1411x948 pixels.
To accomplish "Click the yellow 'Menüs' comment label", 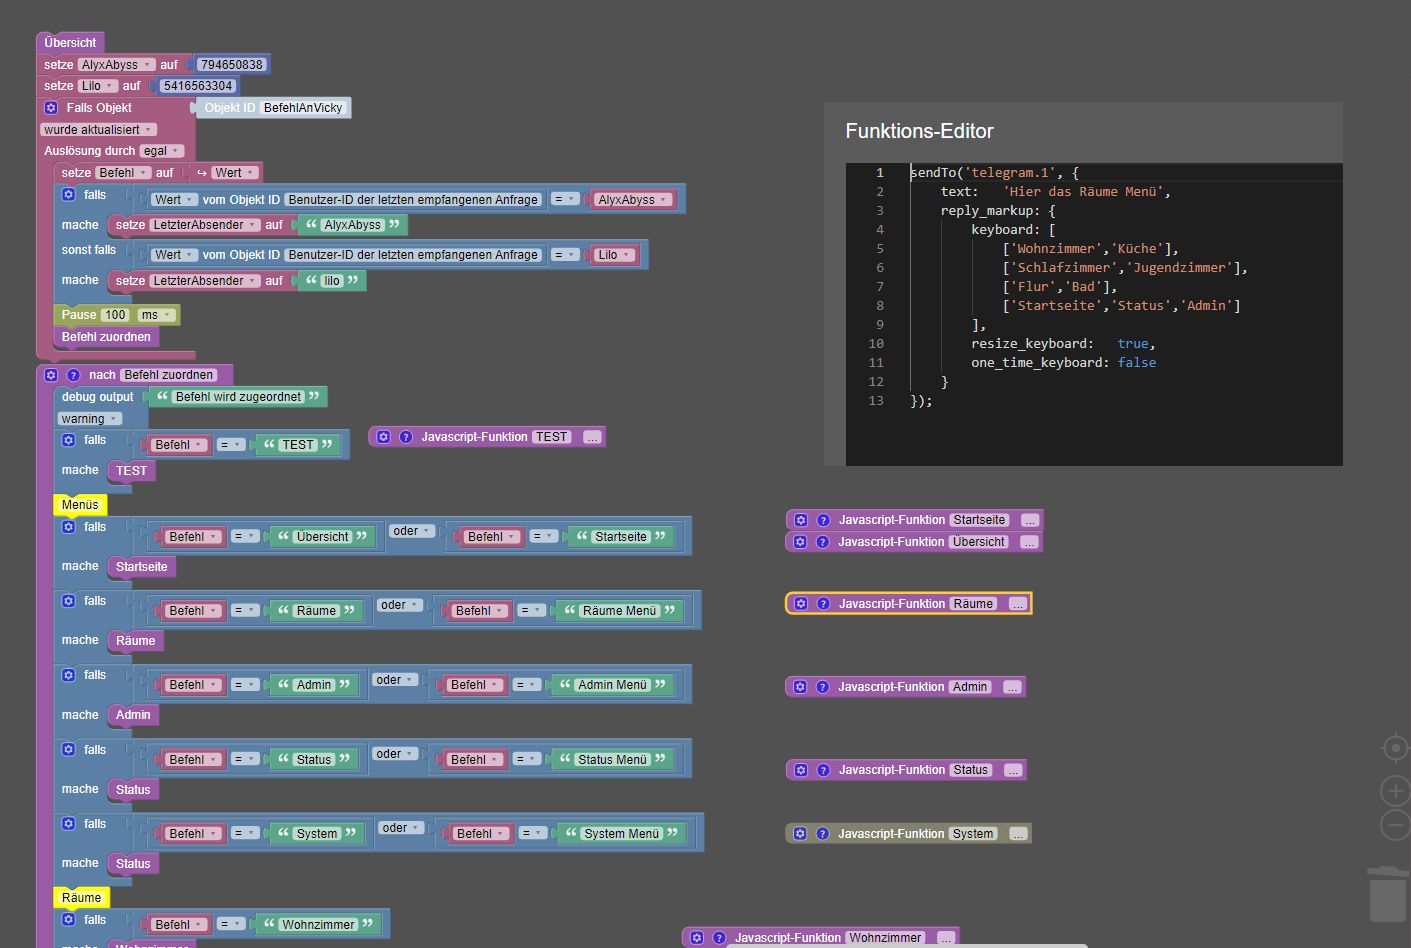I will (x=80, y=505).
